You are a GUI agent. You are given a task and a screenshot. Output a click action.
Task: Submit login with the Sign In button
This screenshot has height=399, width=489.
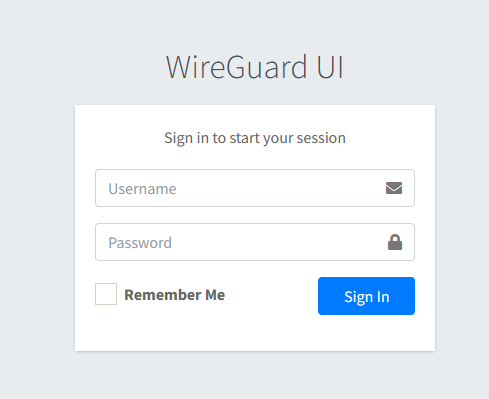click(366, 296)
